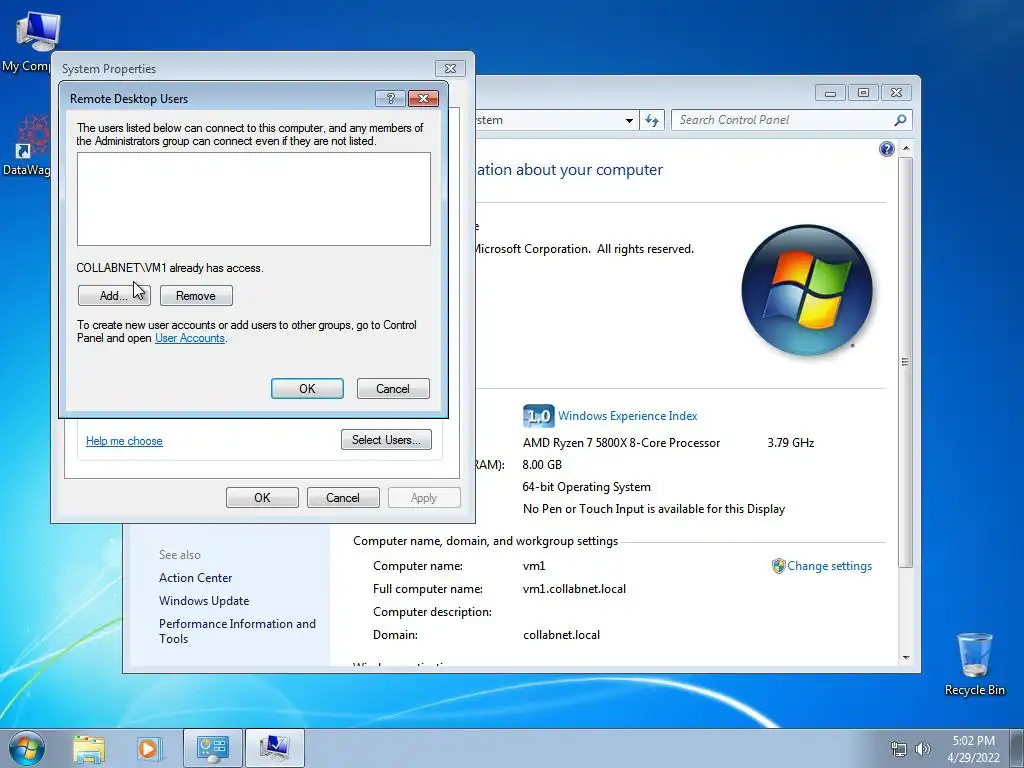Minimize the Control Panel System window
The height and width of the screenshot is (768, 1024).
tap(830, 93)
